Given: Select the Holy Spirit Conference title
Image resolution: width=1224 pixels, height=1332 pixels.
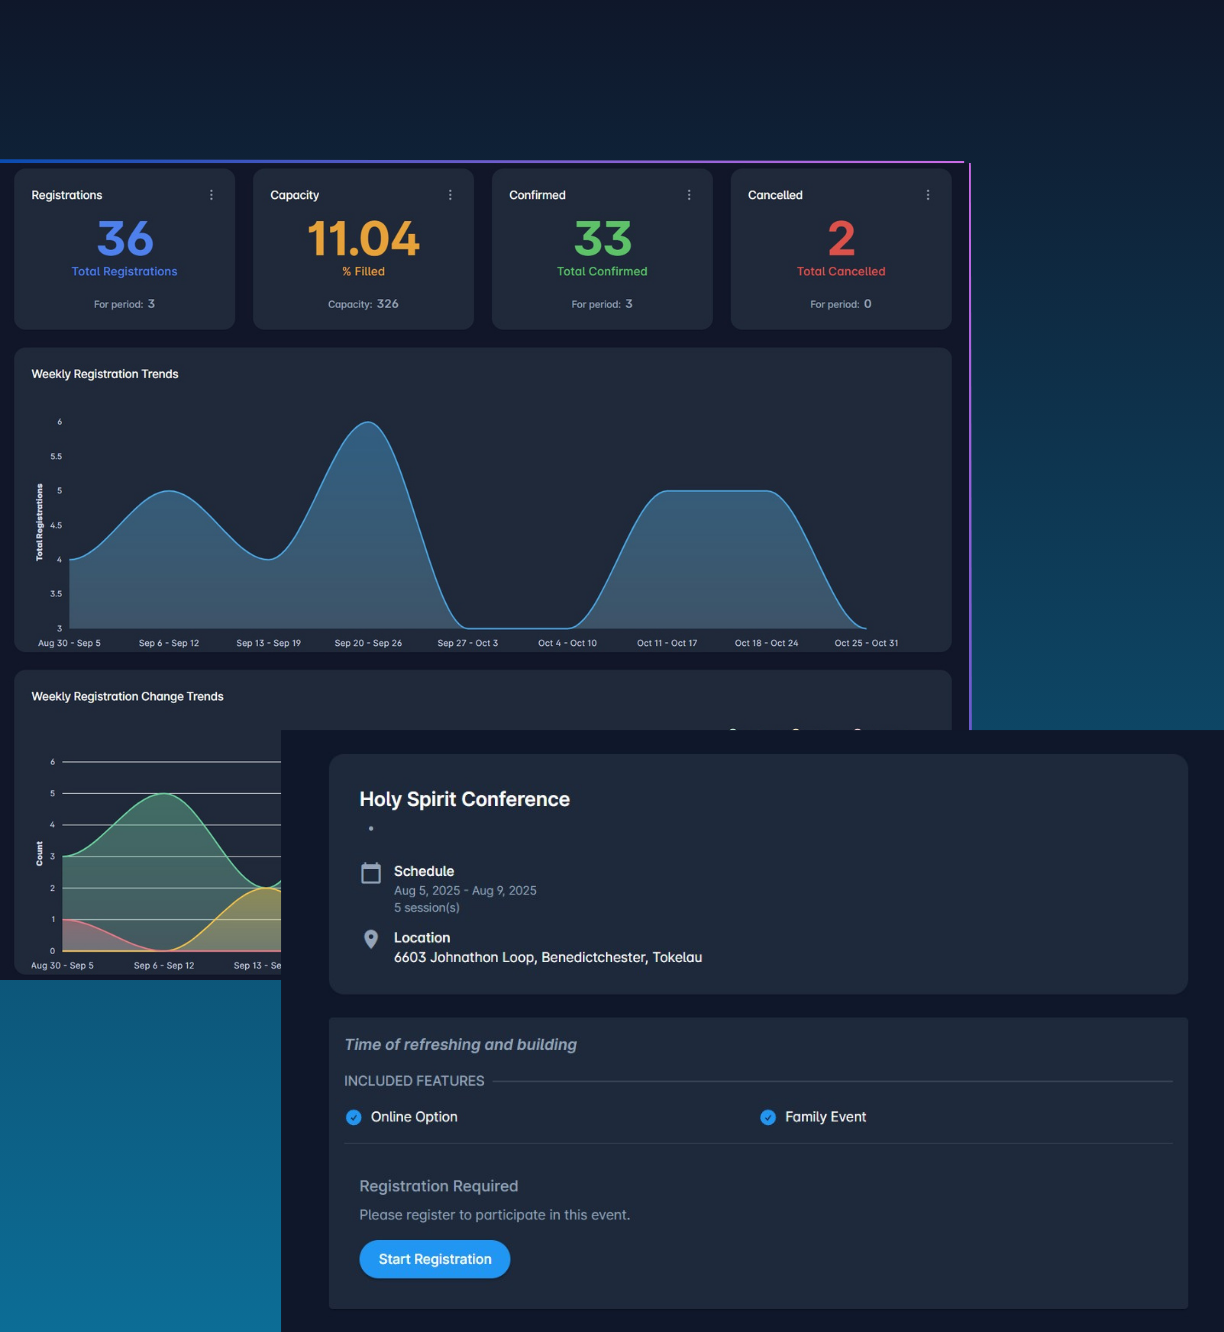Looking at the screenshot, I should tap(464, 799).
